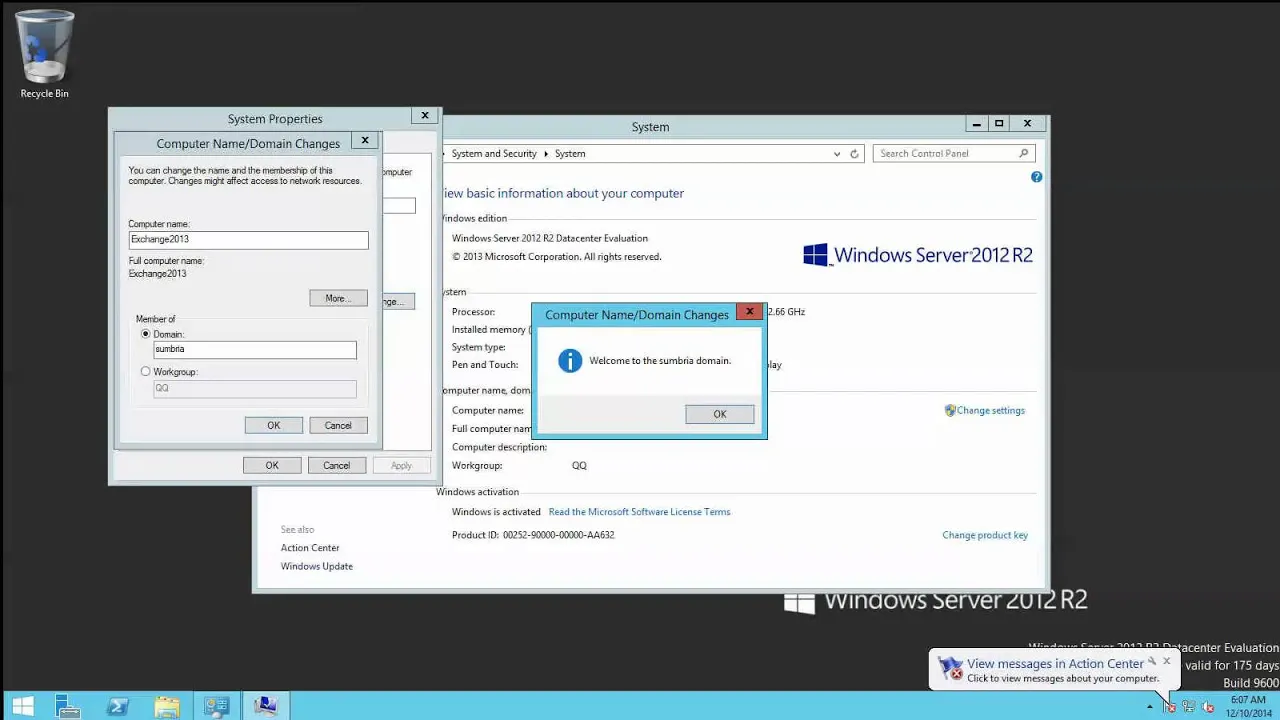Click the Apply button in System Properties
The height and width of the screenshot is (720, 1280).
[401, 465]
